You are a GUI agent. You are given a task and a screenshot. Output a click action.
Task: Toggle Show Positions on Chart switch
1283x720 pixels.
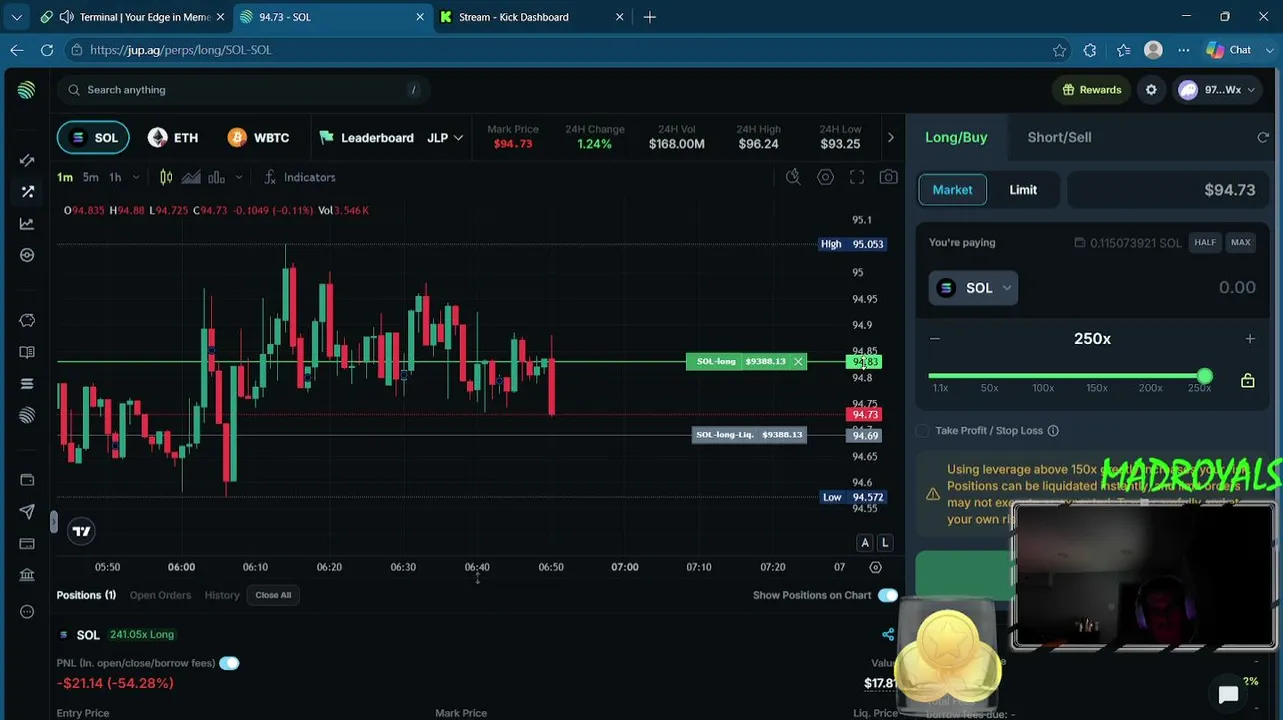tap(887, 595)
